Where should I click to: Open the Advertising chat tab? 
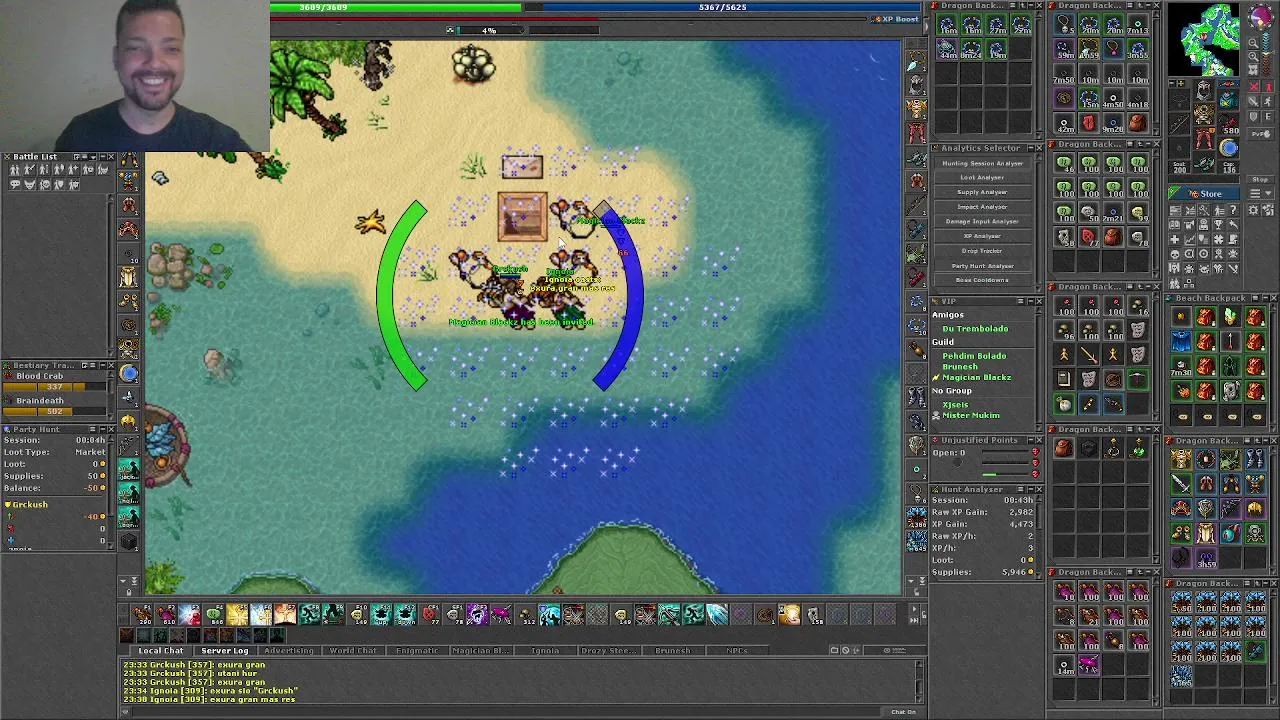tap(288, 651)
